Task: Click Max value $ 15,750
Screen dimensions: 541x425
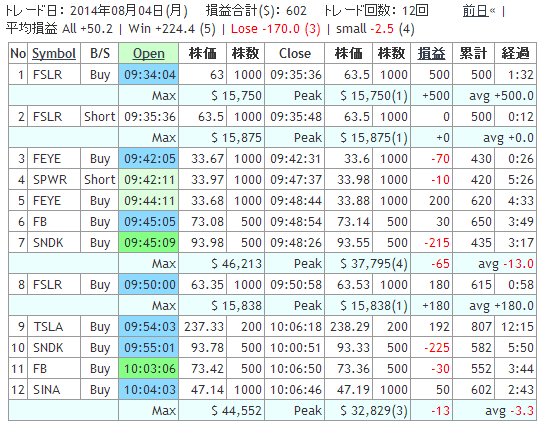Action: point(236,96)
